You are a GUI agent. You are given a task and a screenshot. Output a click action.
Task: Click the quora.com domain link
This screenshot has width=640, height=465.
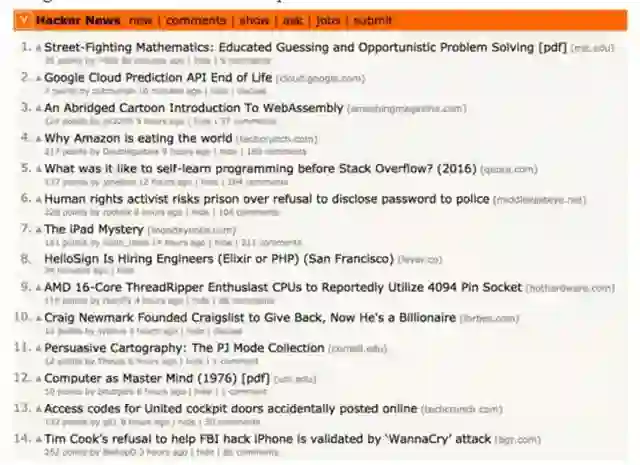509,170
